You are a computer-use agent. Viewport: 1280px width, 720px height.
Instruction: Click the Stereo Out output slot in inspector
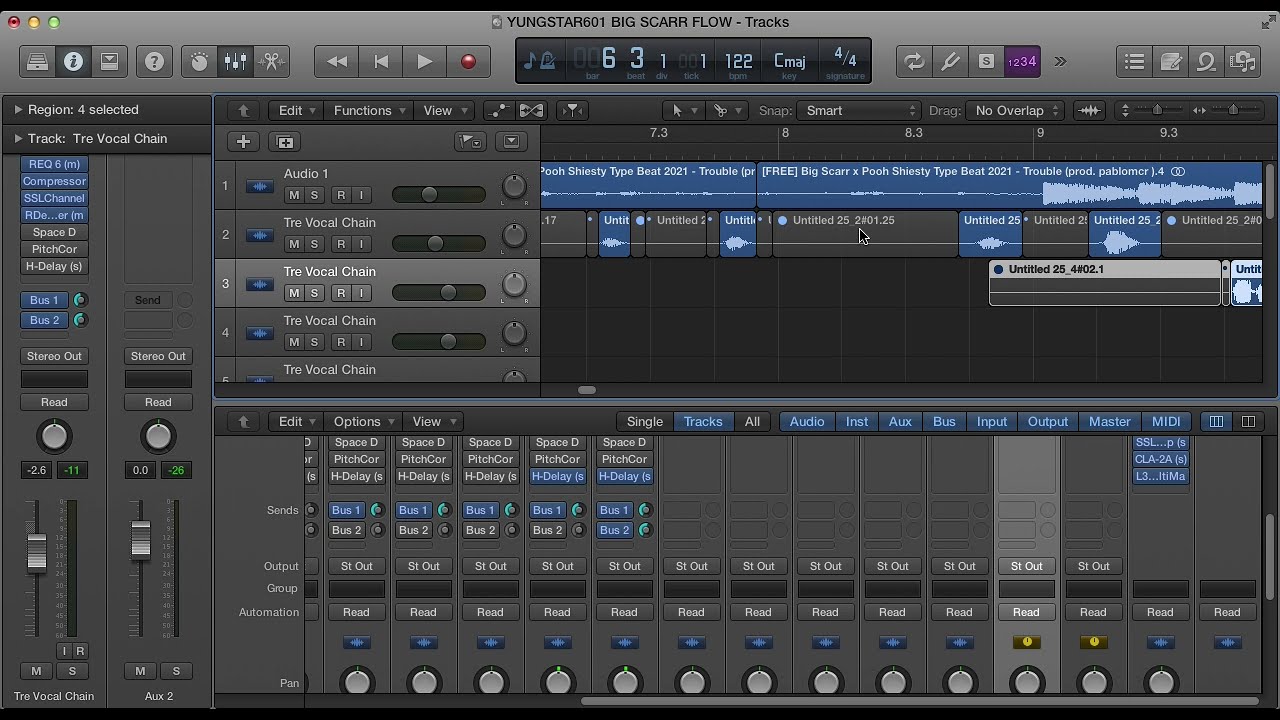click(x=54, y=356)
